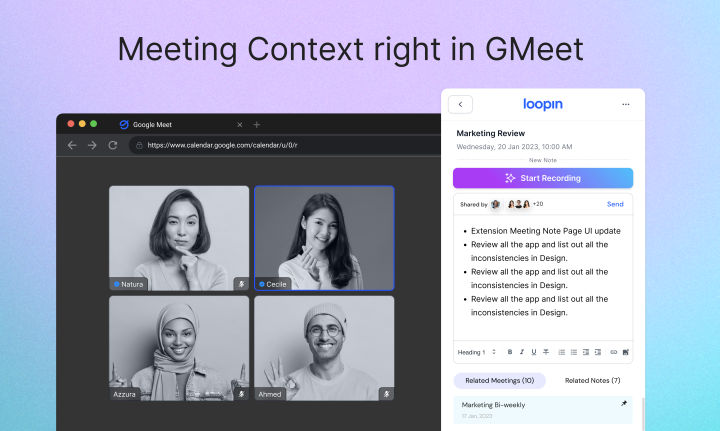
Task: Select Cecile's video tile
Action: [324, 238]
